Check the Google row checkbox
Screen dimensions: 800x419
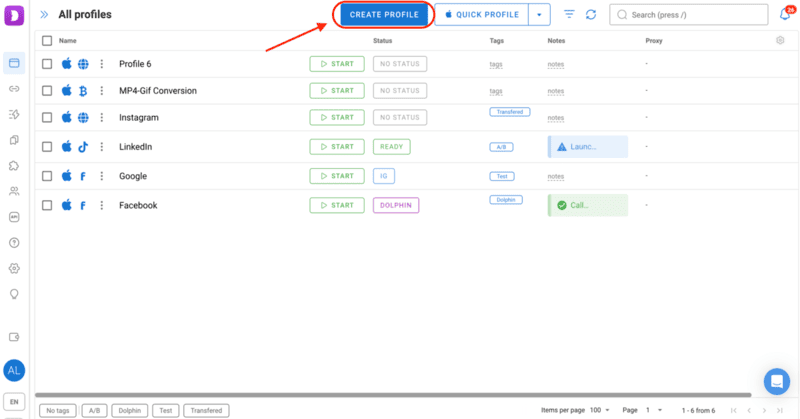coord(47,176)
